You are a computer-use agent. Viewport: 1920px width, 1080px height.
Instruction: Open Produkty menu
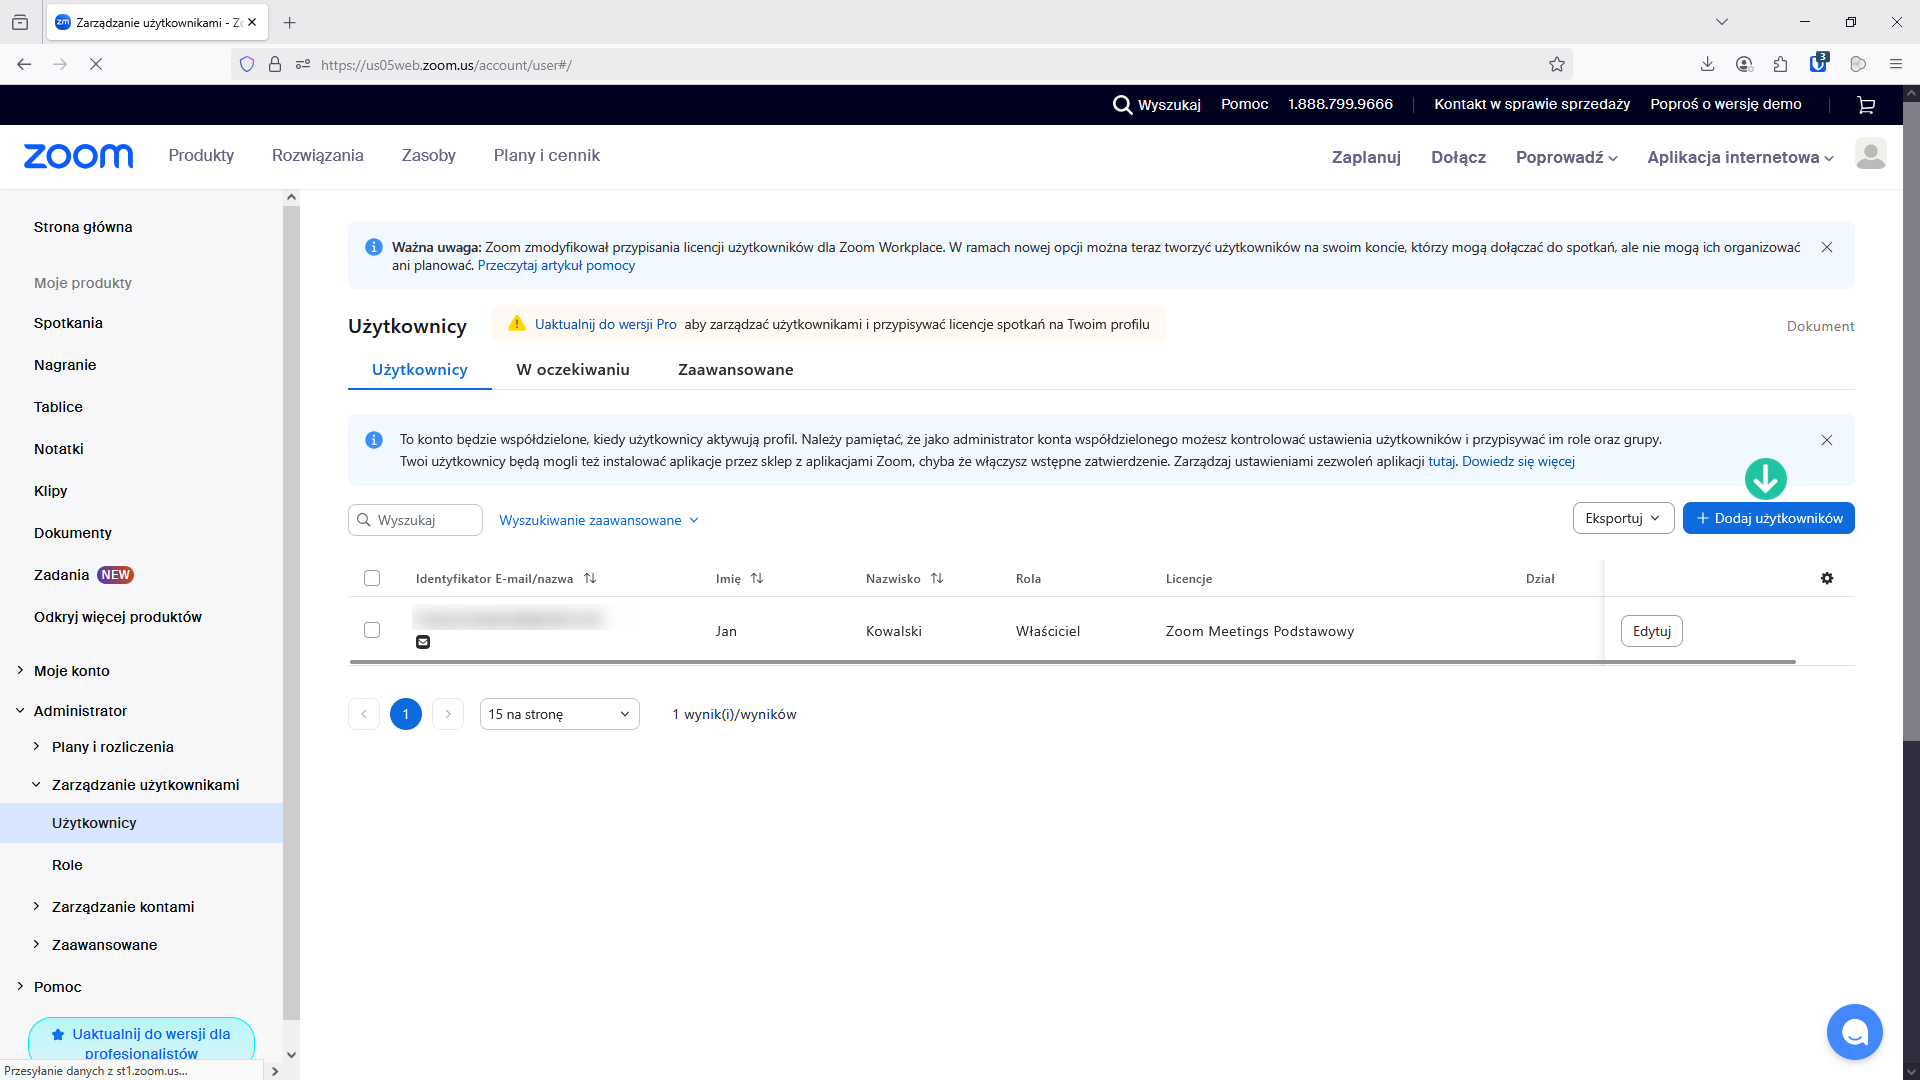point(201,155)
